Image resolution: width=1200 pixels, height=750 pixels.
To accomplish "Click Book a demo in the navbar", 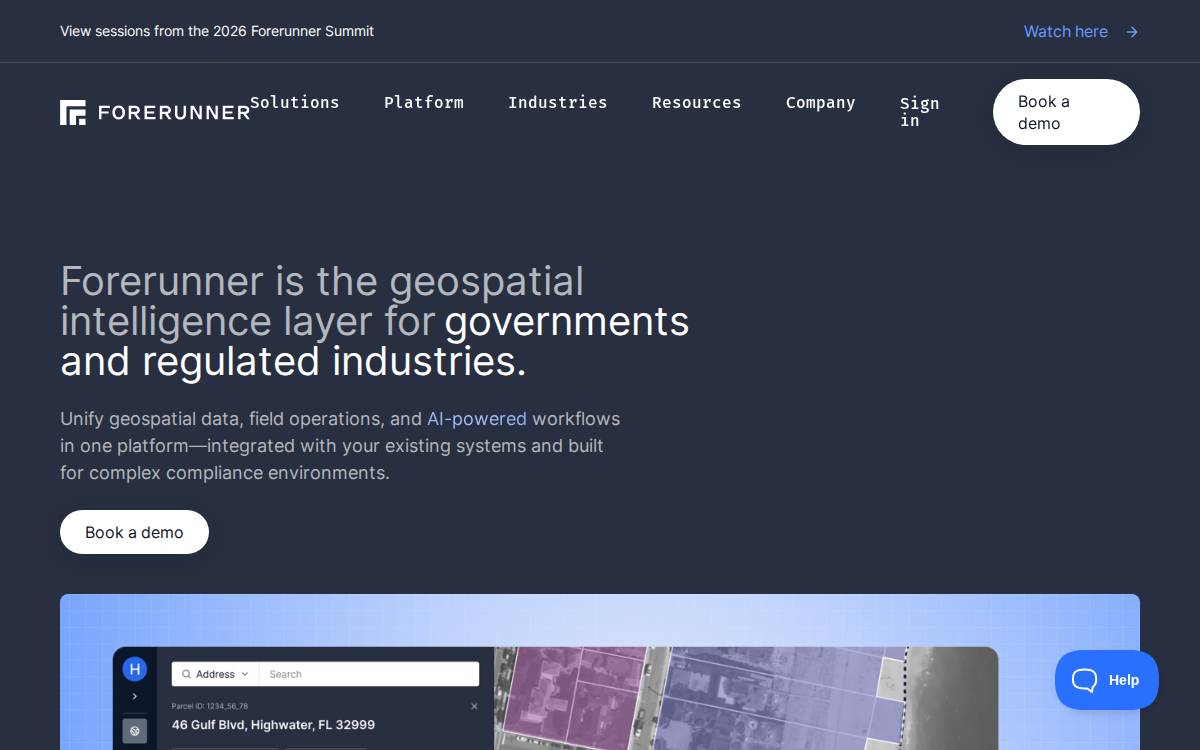I will click(1066, 112).
